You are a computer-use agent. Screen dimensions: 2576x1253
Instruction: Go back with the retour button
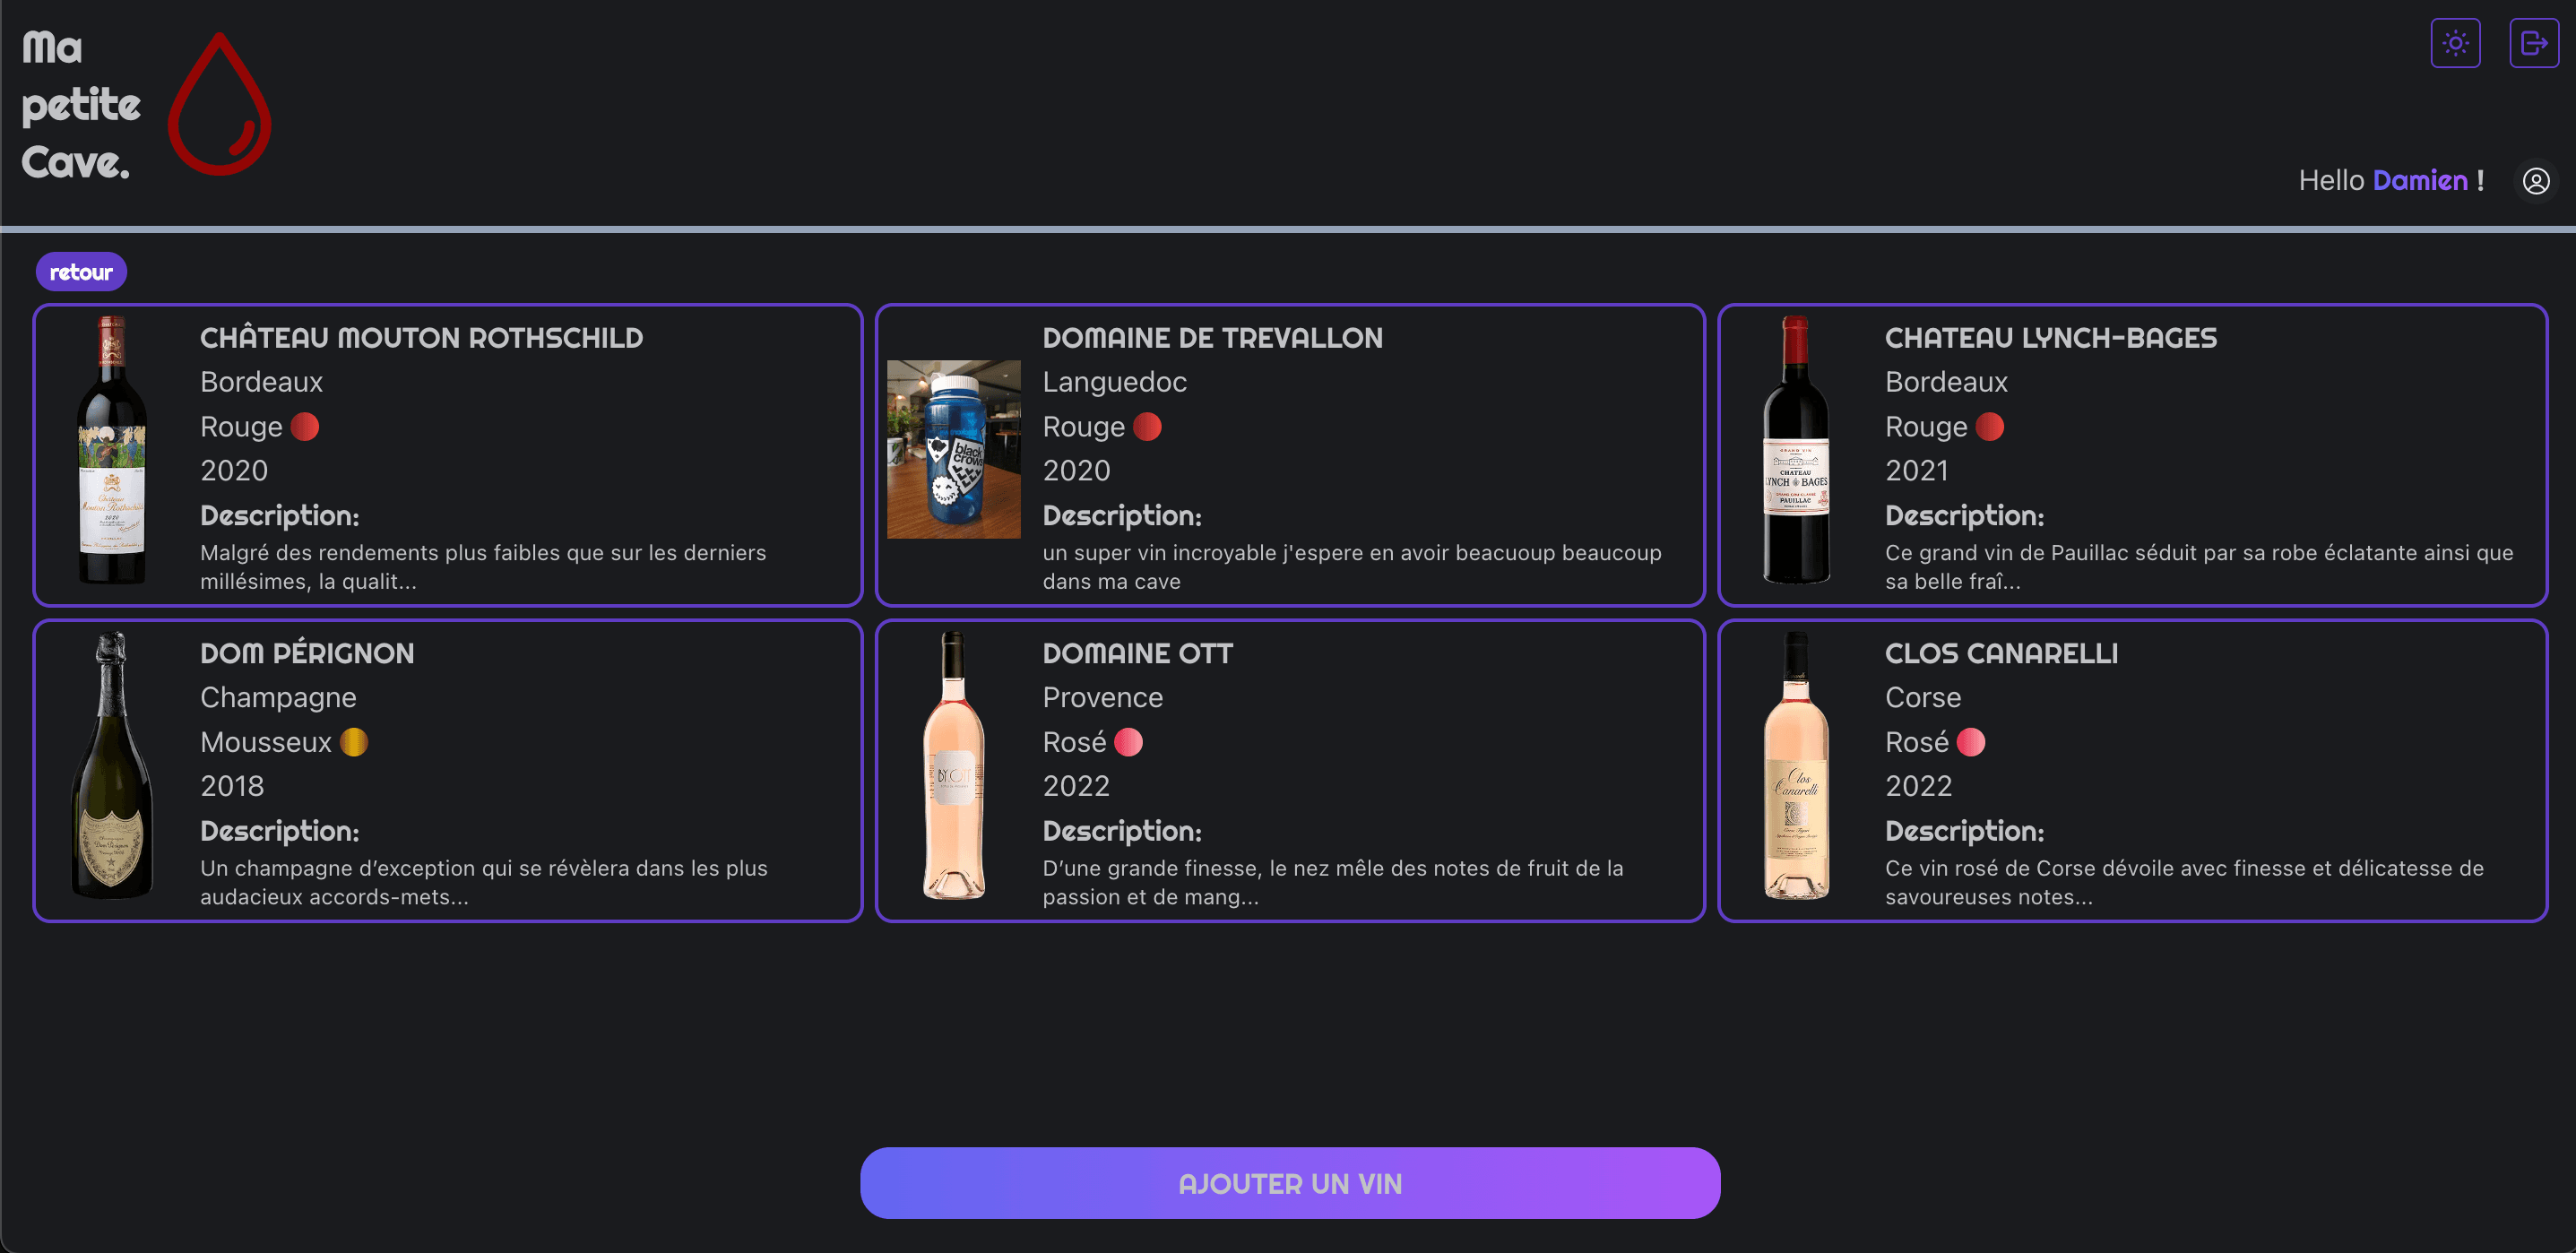(x=81, y=272)
